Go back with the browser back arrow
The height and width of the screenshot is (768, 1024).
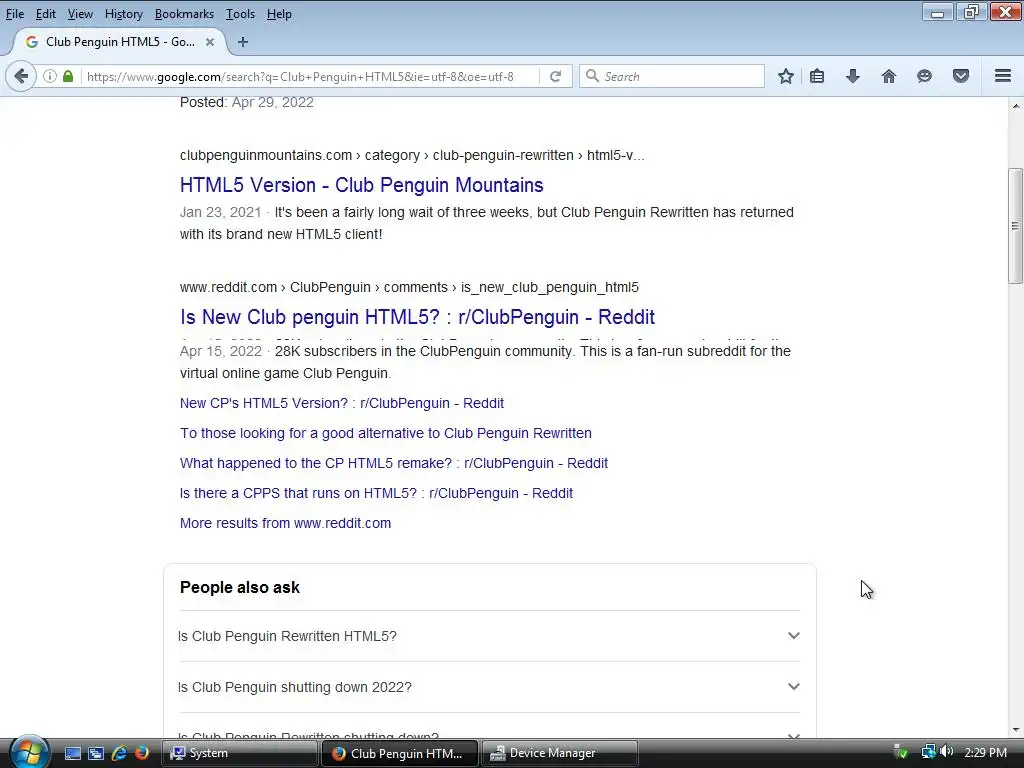click(21, 76)
